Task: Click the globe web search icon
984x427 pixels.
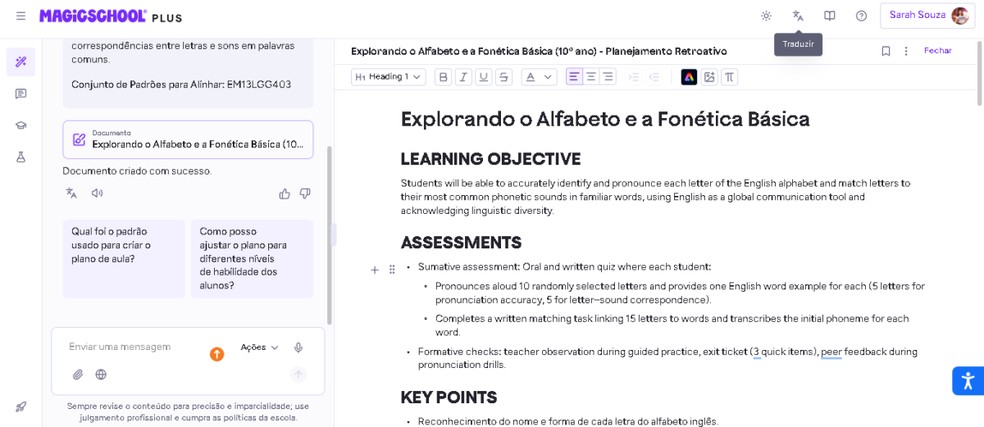Action: click(100, 374)
